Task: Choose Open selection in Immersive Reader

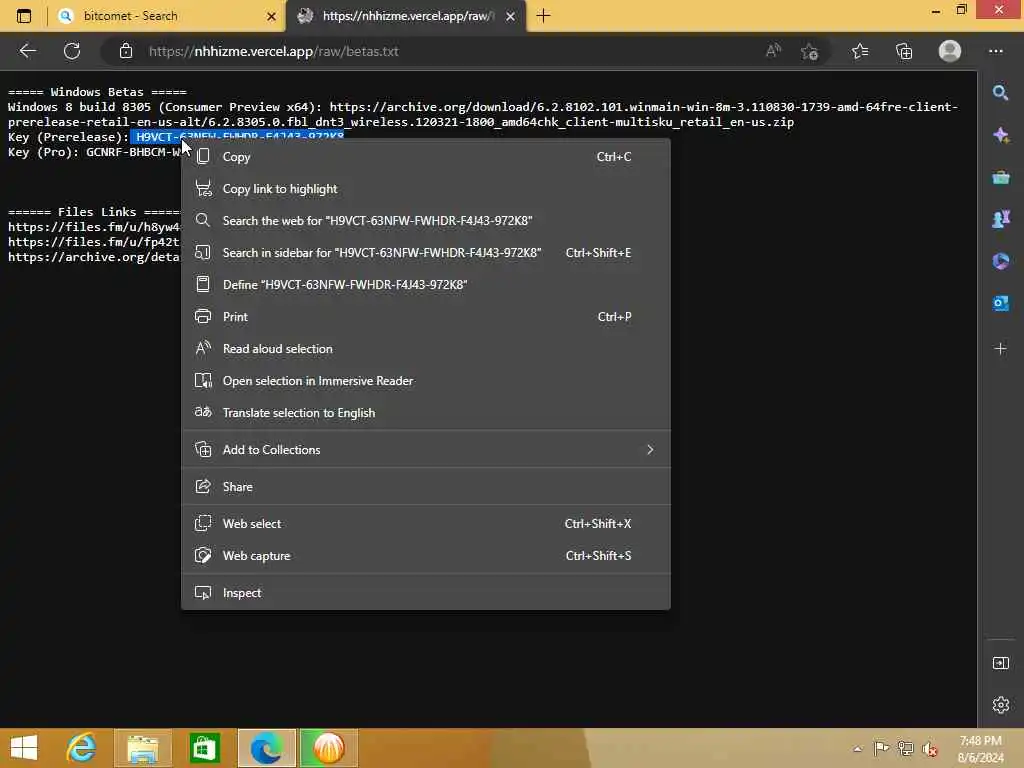Action: (426, 381)
